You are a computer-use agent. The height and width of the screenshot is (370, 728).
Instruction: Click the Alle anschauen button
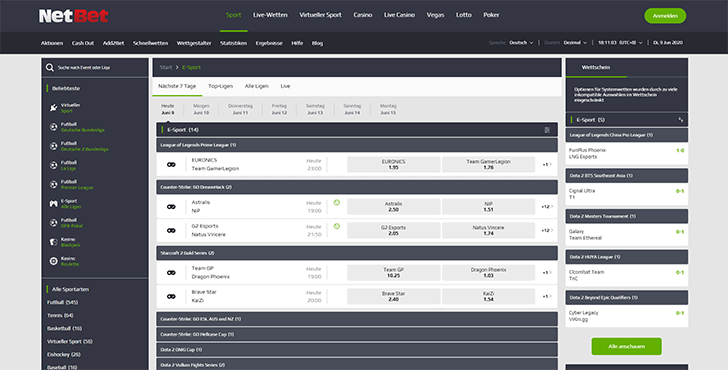(626, 346)
